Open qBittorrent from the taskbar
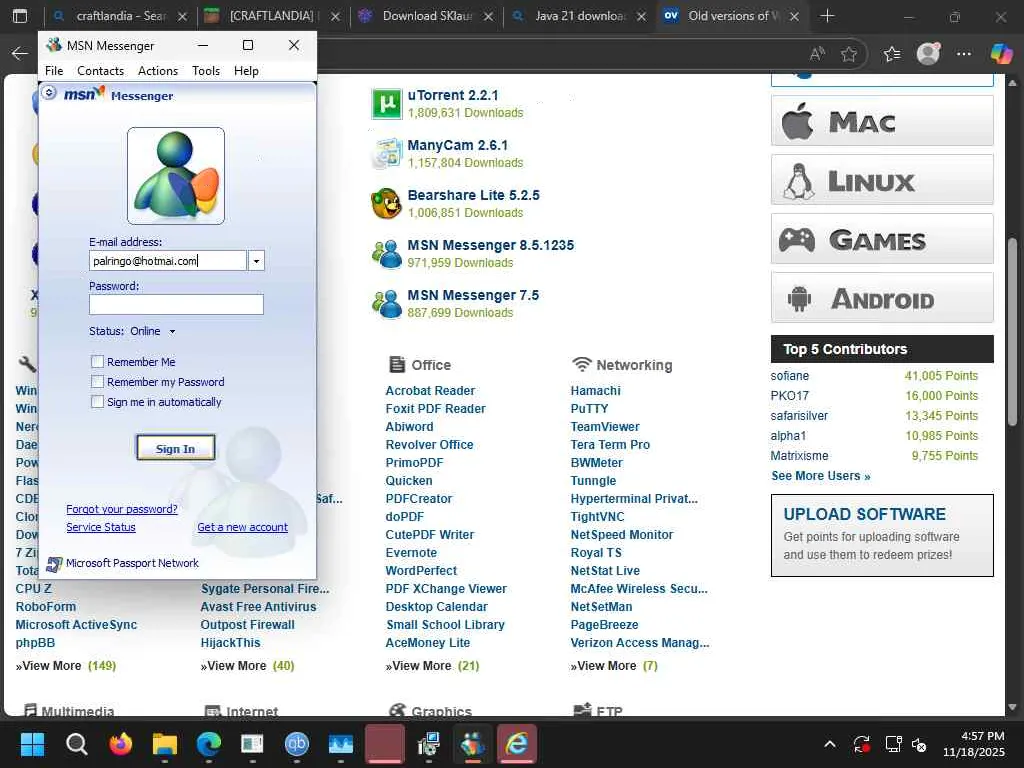 pos(296,744)
